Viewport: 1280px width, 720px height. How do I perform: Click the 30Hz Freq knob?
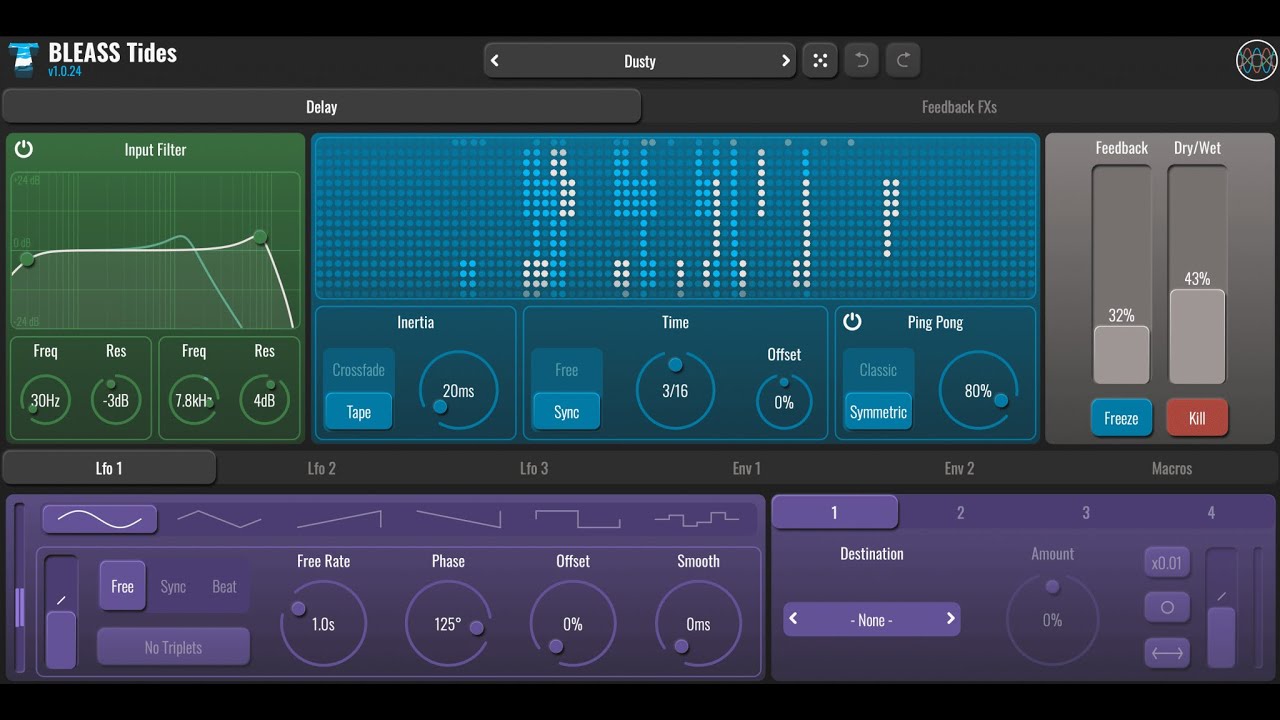[45, 401]
